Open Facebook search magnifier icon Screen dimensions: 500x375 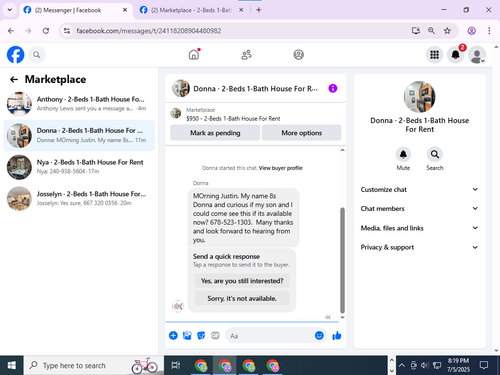point(37,55)
